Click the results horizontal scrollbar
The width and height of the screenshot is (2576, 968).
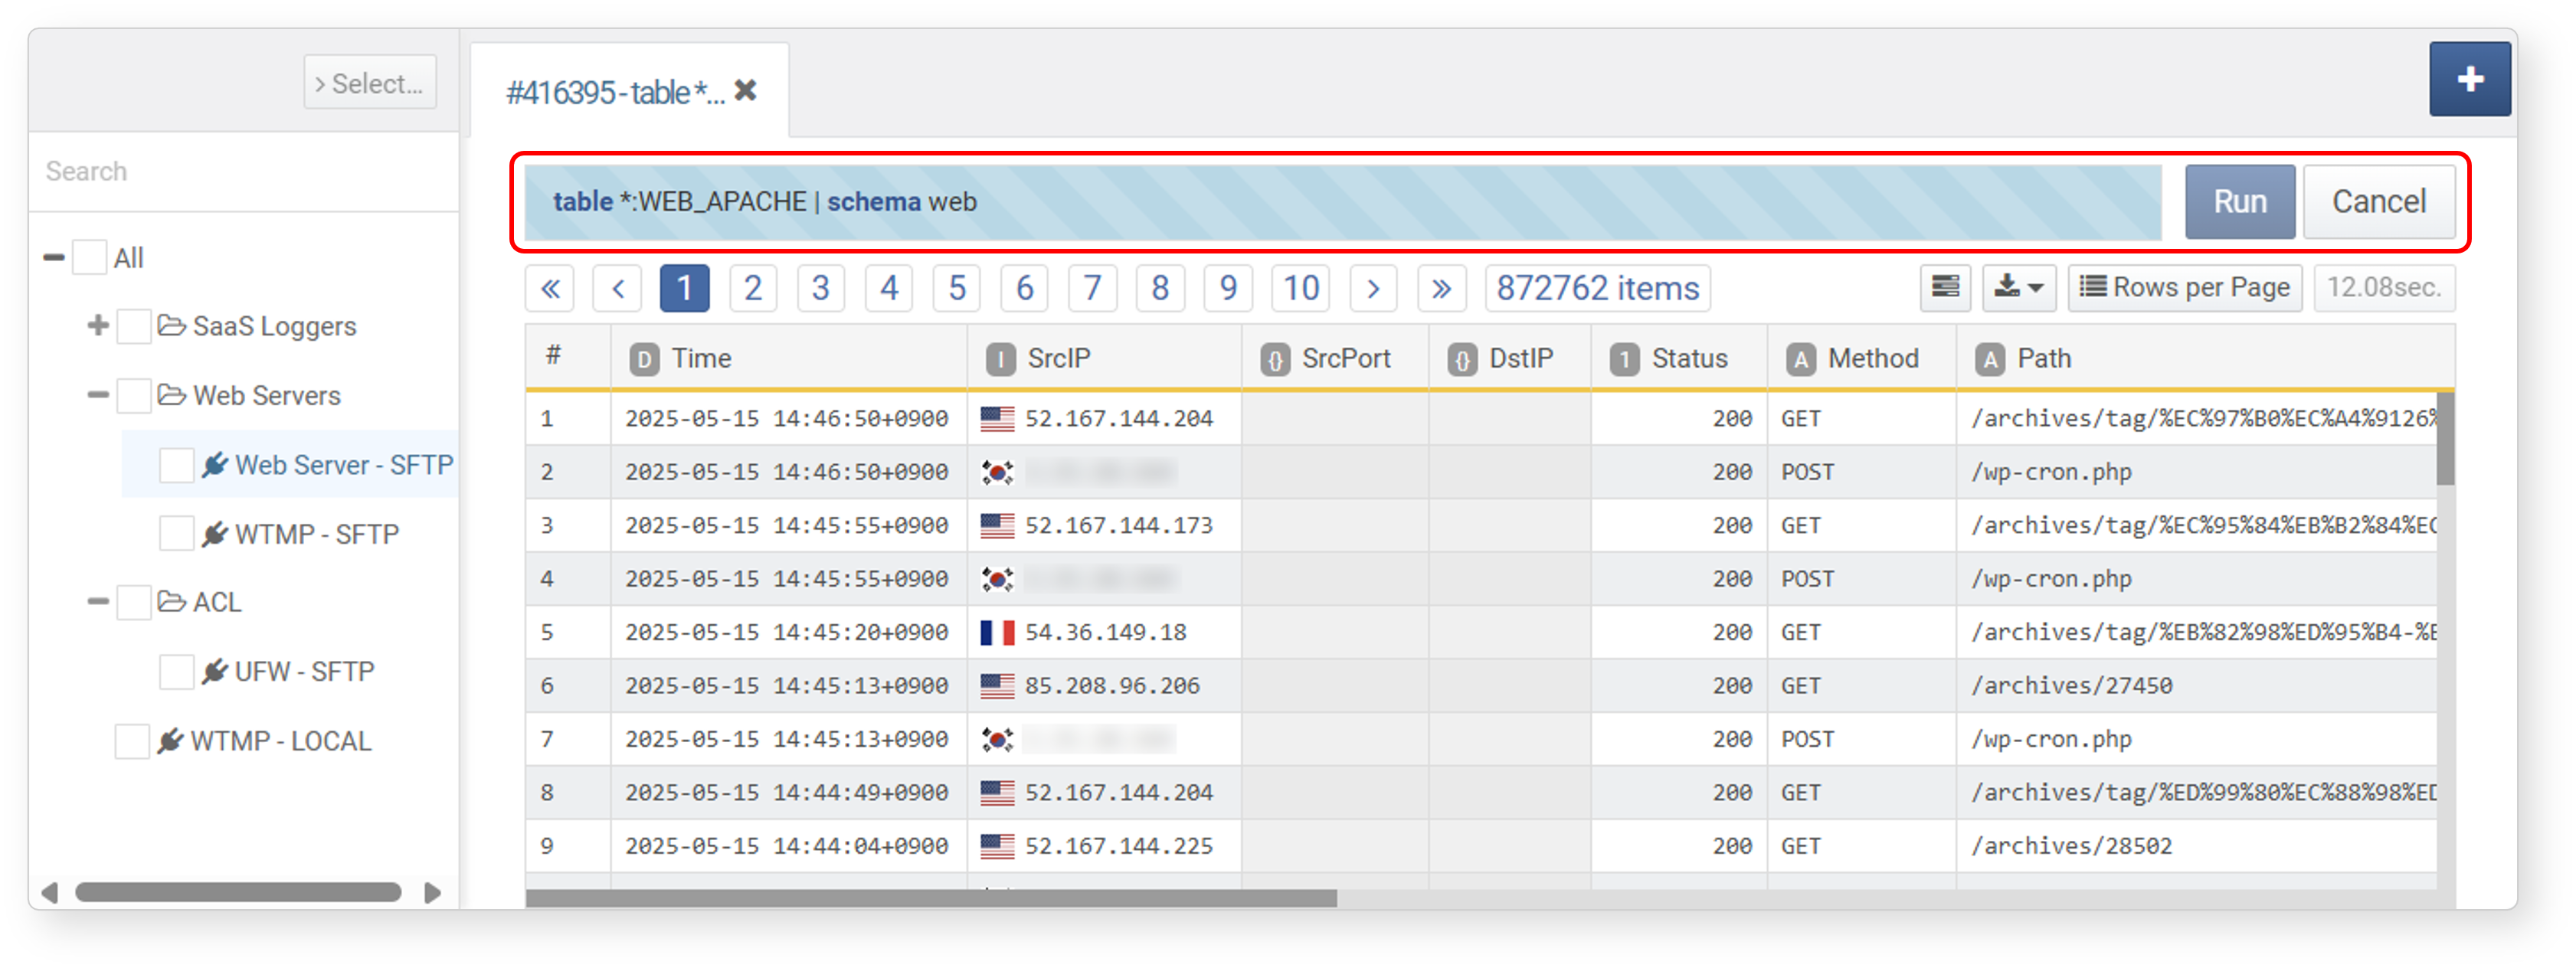click(931, 898)
